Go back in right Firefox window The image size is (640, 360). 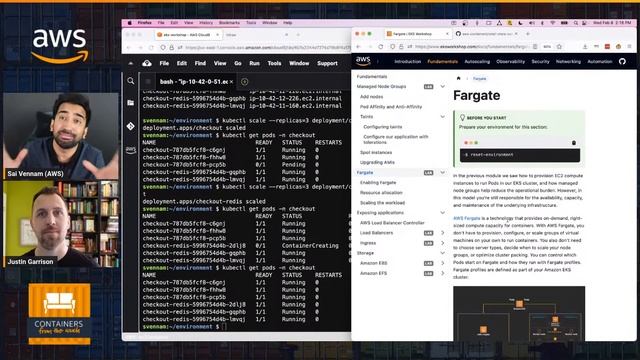359,47
